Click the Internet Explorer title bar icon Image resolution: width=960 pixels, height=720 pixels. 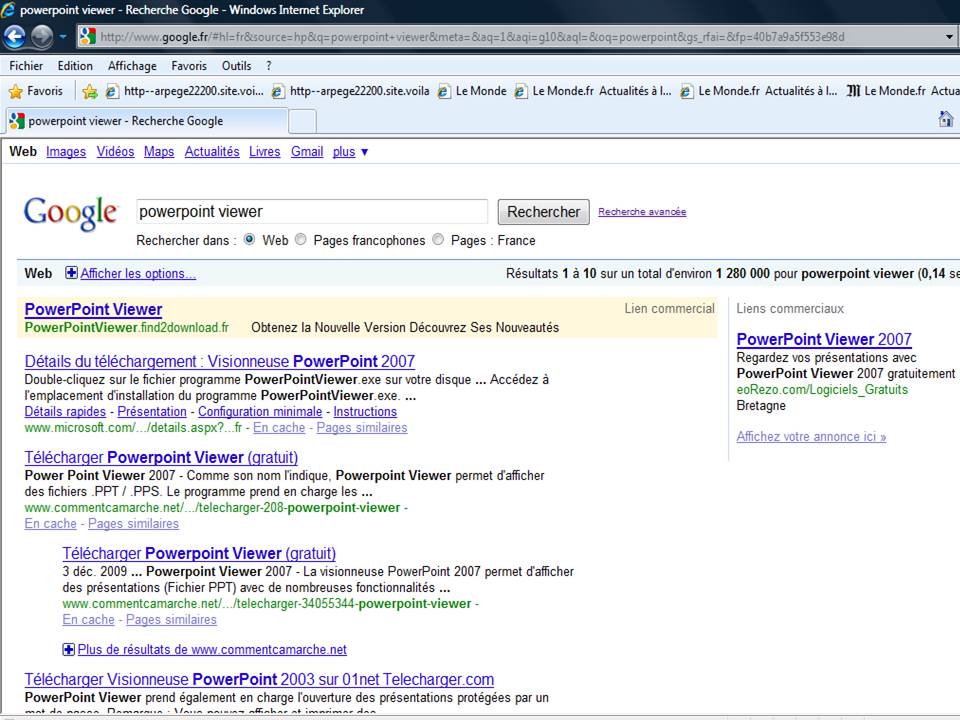coord(8,10)
